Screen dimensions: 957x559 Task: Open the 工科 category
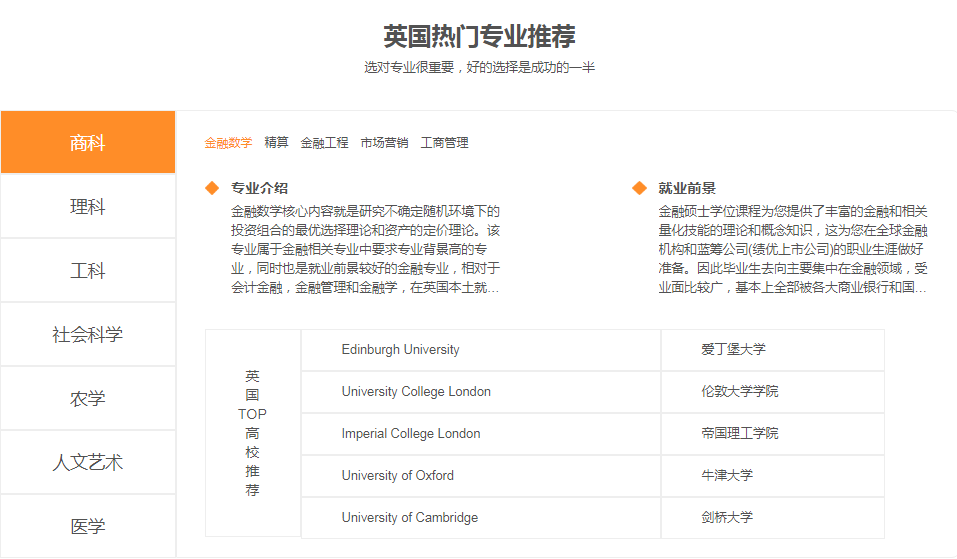(88, 270)
